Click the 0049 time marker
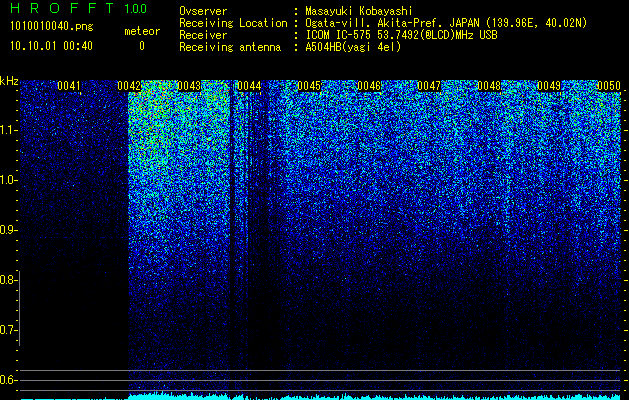The width and height of the screenshot is (629, 400). [549, 86]
